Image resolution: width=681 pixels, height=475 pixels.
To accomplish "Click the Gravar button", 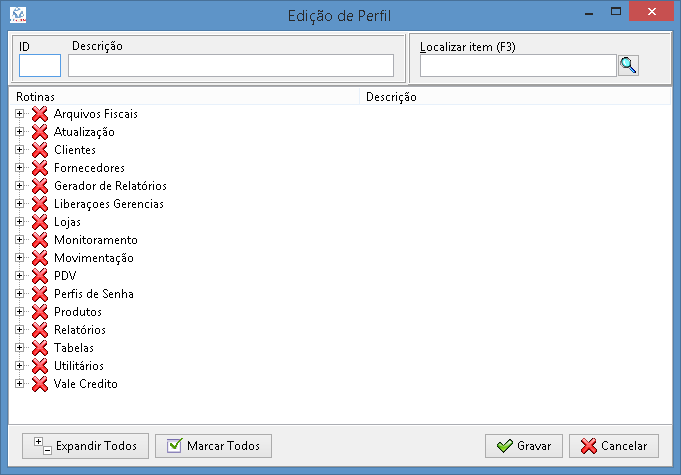I will click(x=524, y=446).
